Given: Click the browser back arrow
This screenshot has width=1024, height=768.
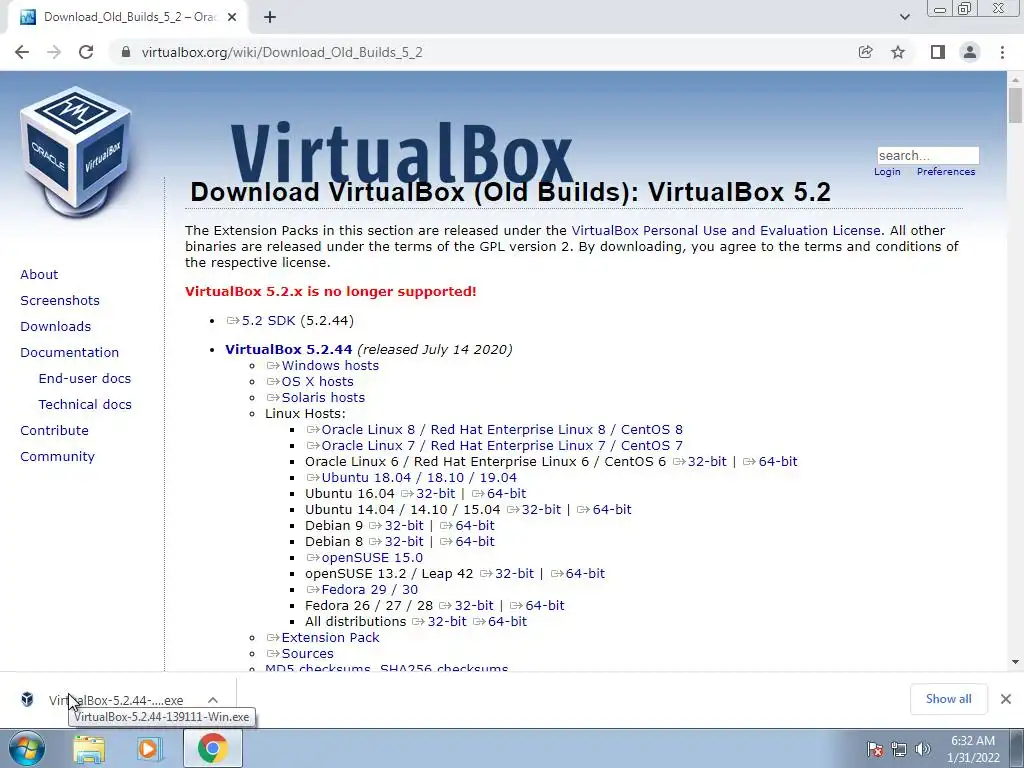Looking at the screenshot, I should (x=22, y=52).
